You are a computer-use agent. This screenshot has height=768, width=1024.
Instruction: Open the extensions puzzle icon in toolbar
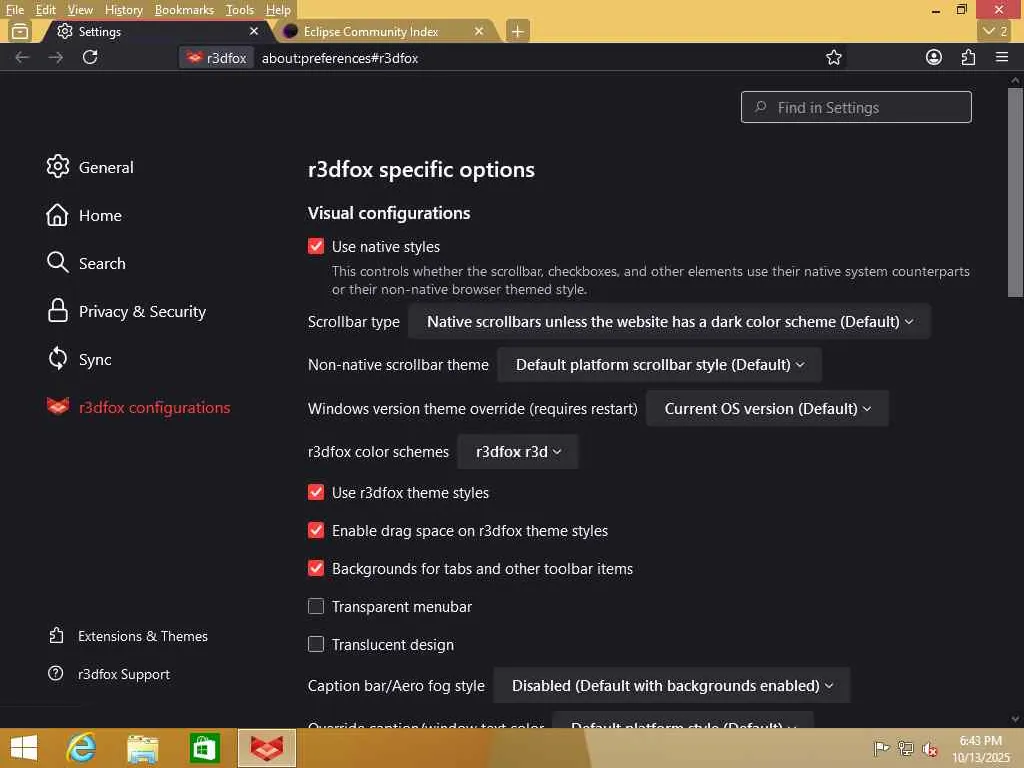[x=968, y=57]
